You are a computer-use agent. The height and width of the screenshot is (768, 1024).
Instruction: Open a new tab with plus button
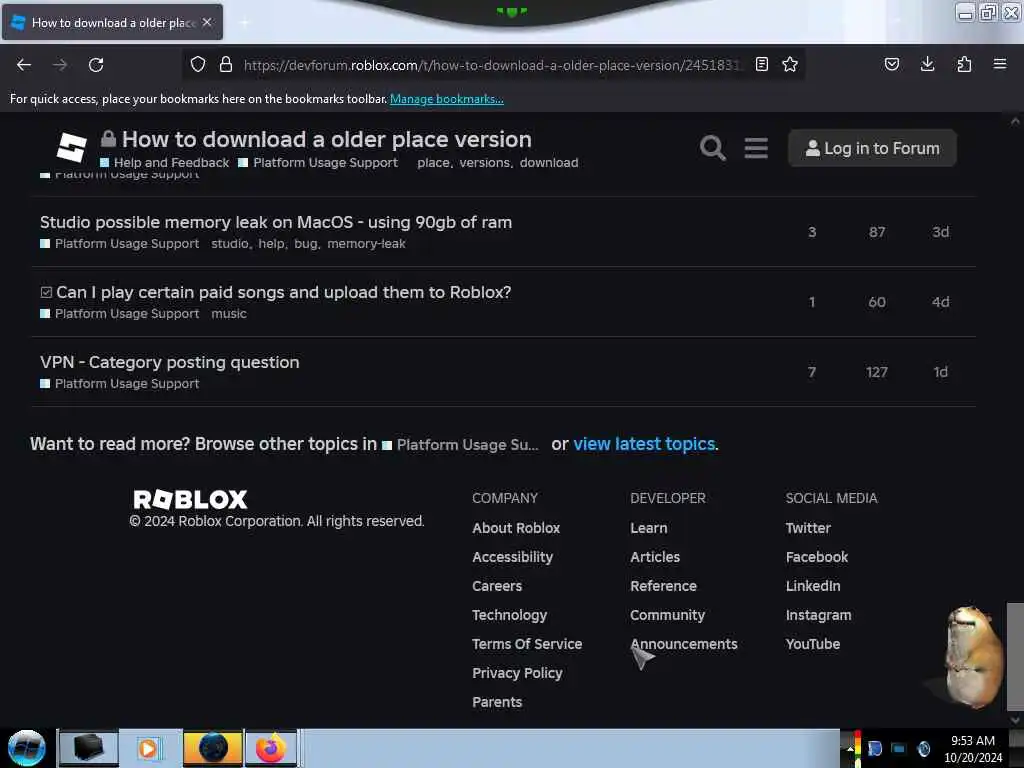[244, 22]
